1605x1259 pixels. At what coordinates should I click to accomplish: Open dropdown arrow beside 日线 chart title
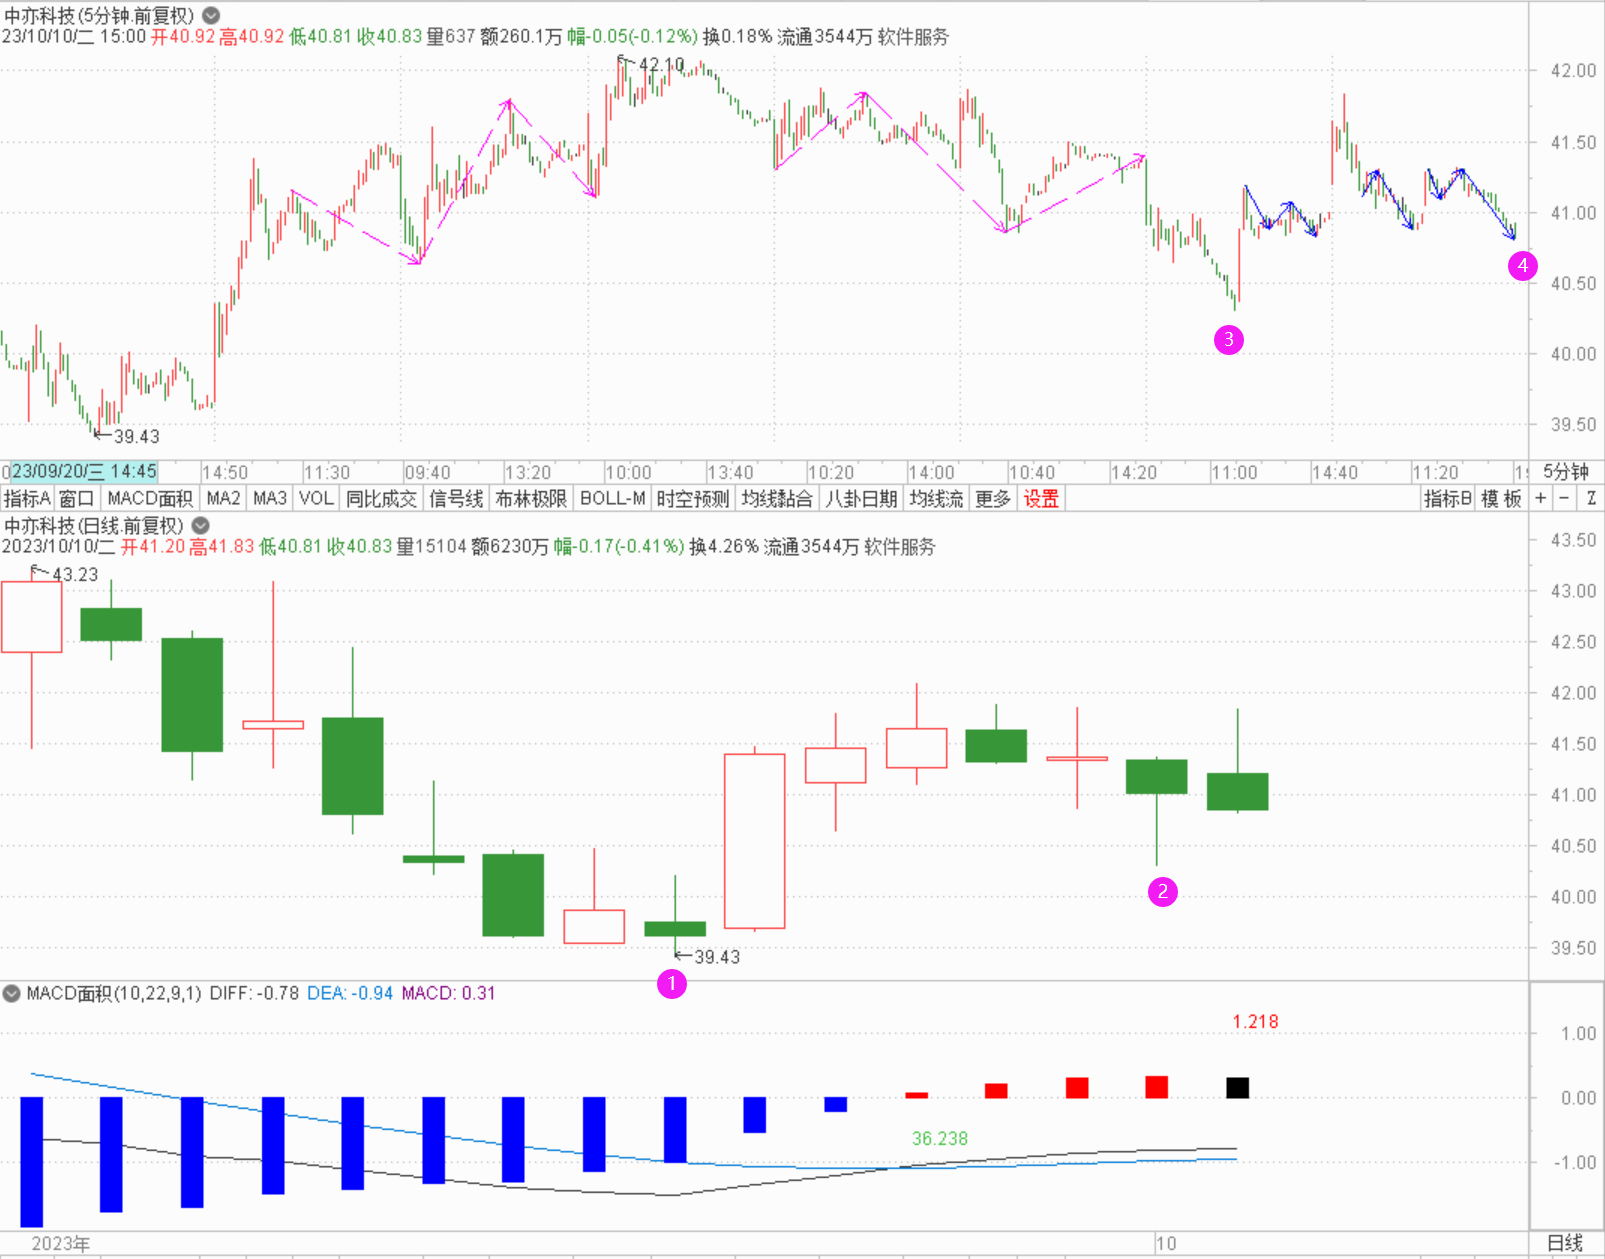pyautogui.click(x=201, y=525)
